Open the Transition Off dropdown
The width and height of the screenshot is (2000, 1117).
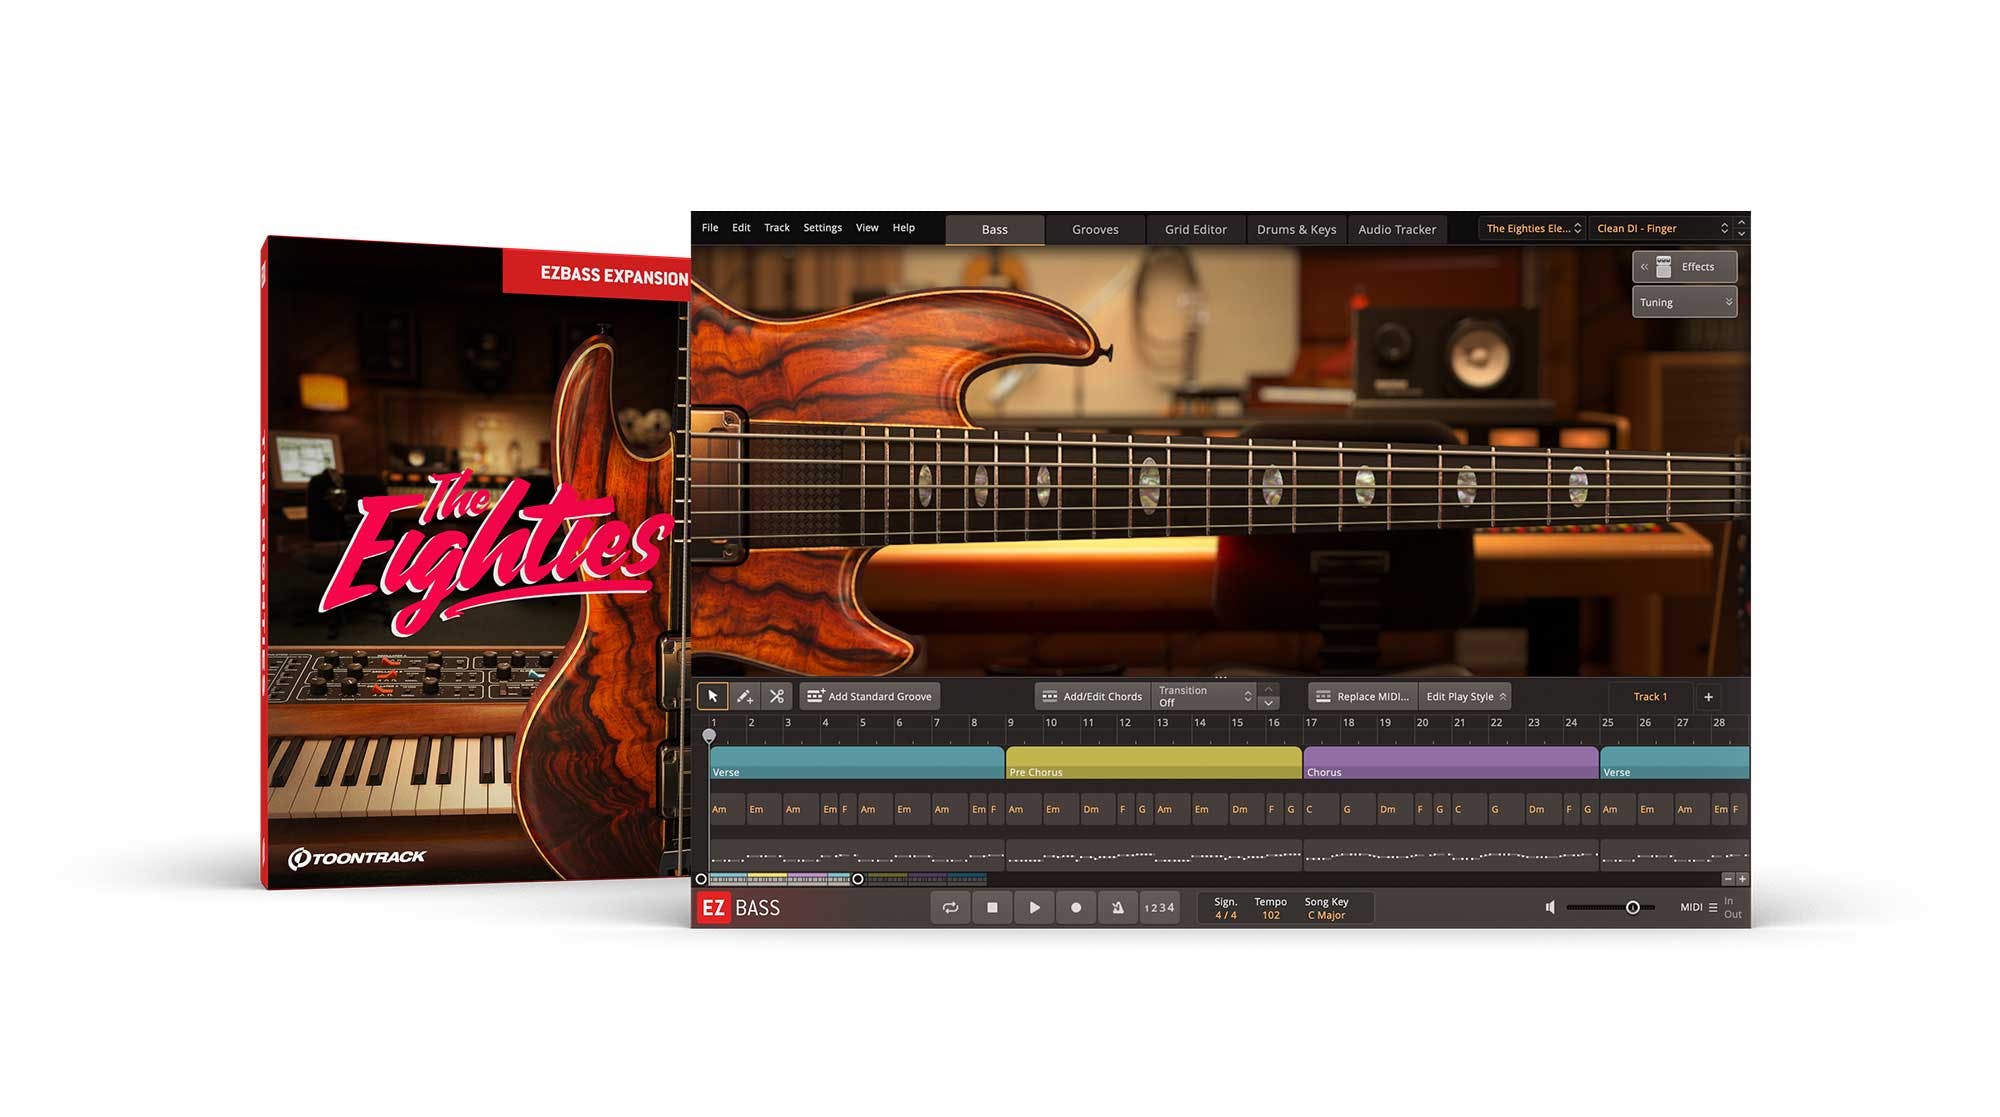(1204, 696)
